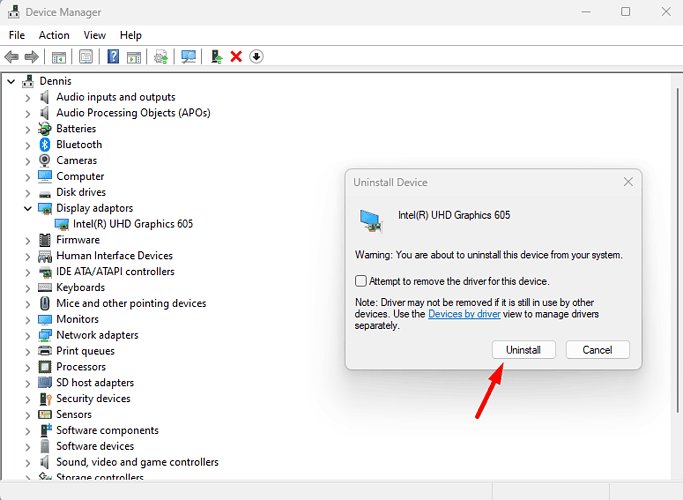The width and height of the screenshot is (683, 500).
Task: Click the black down-arrow disable device icon
Action: click(x=256, y=57)
